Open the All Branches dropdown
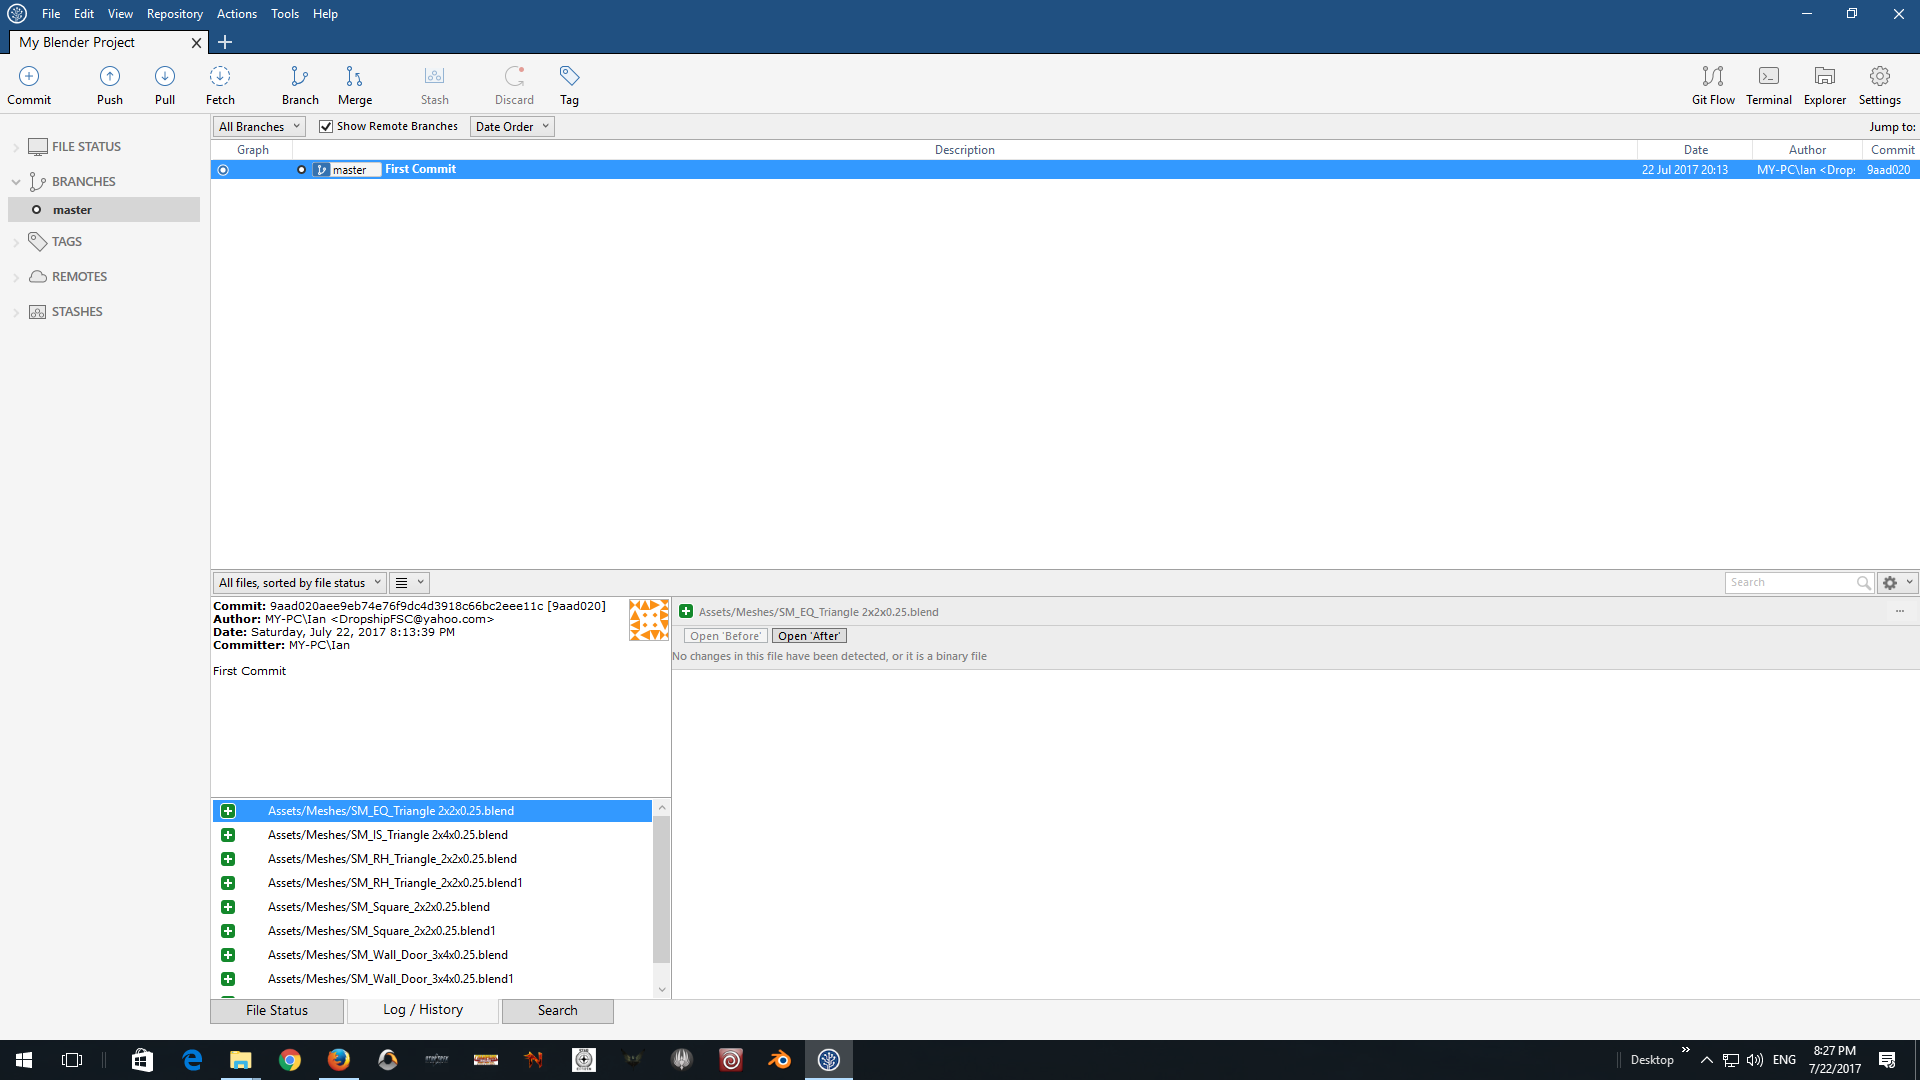This screenshot has height=1080, width=1920. (x=259, y=126)
